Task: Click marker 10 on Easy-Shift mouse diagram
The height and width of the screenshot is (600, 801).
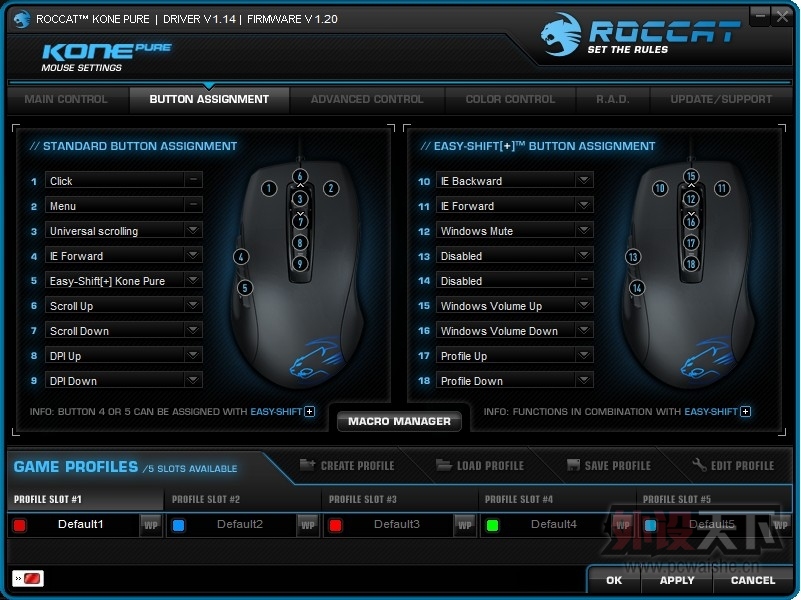Action: [x=660, y=188]
